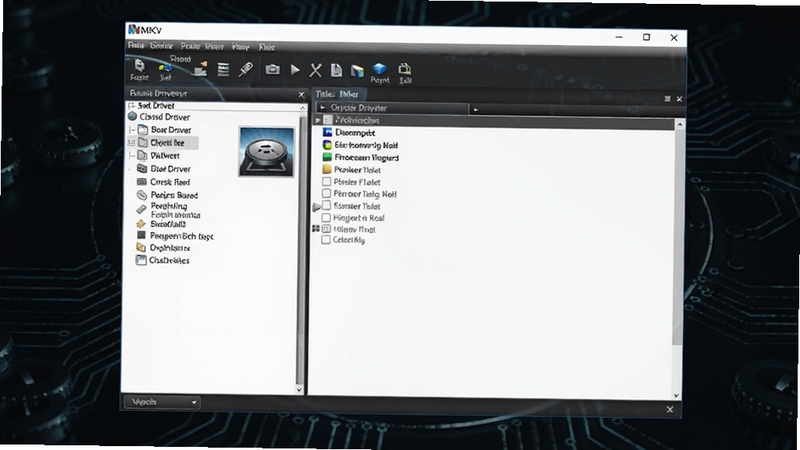Click the grey play triangle in the toolbar
Viewport: 800px width, 450px height.
pos(295,69)
